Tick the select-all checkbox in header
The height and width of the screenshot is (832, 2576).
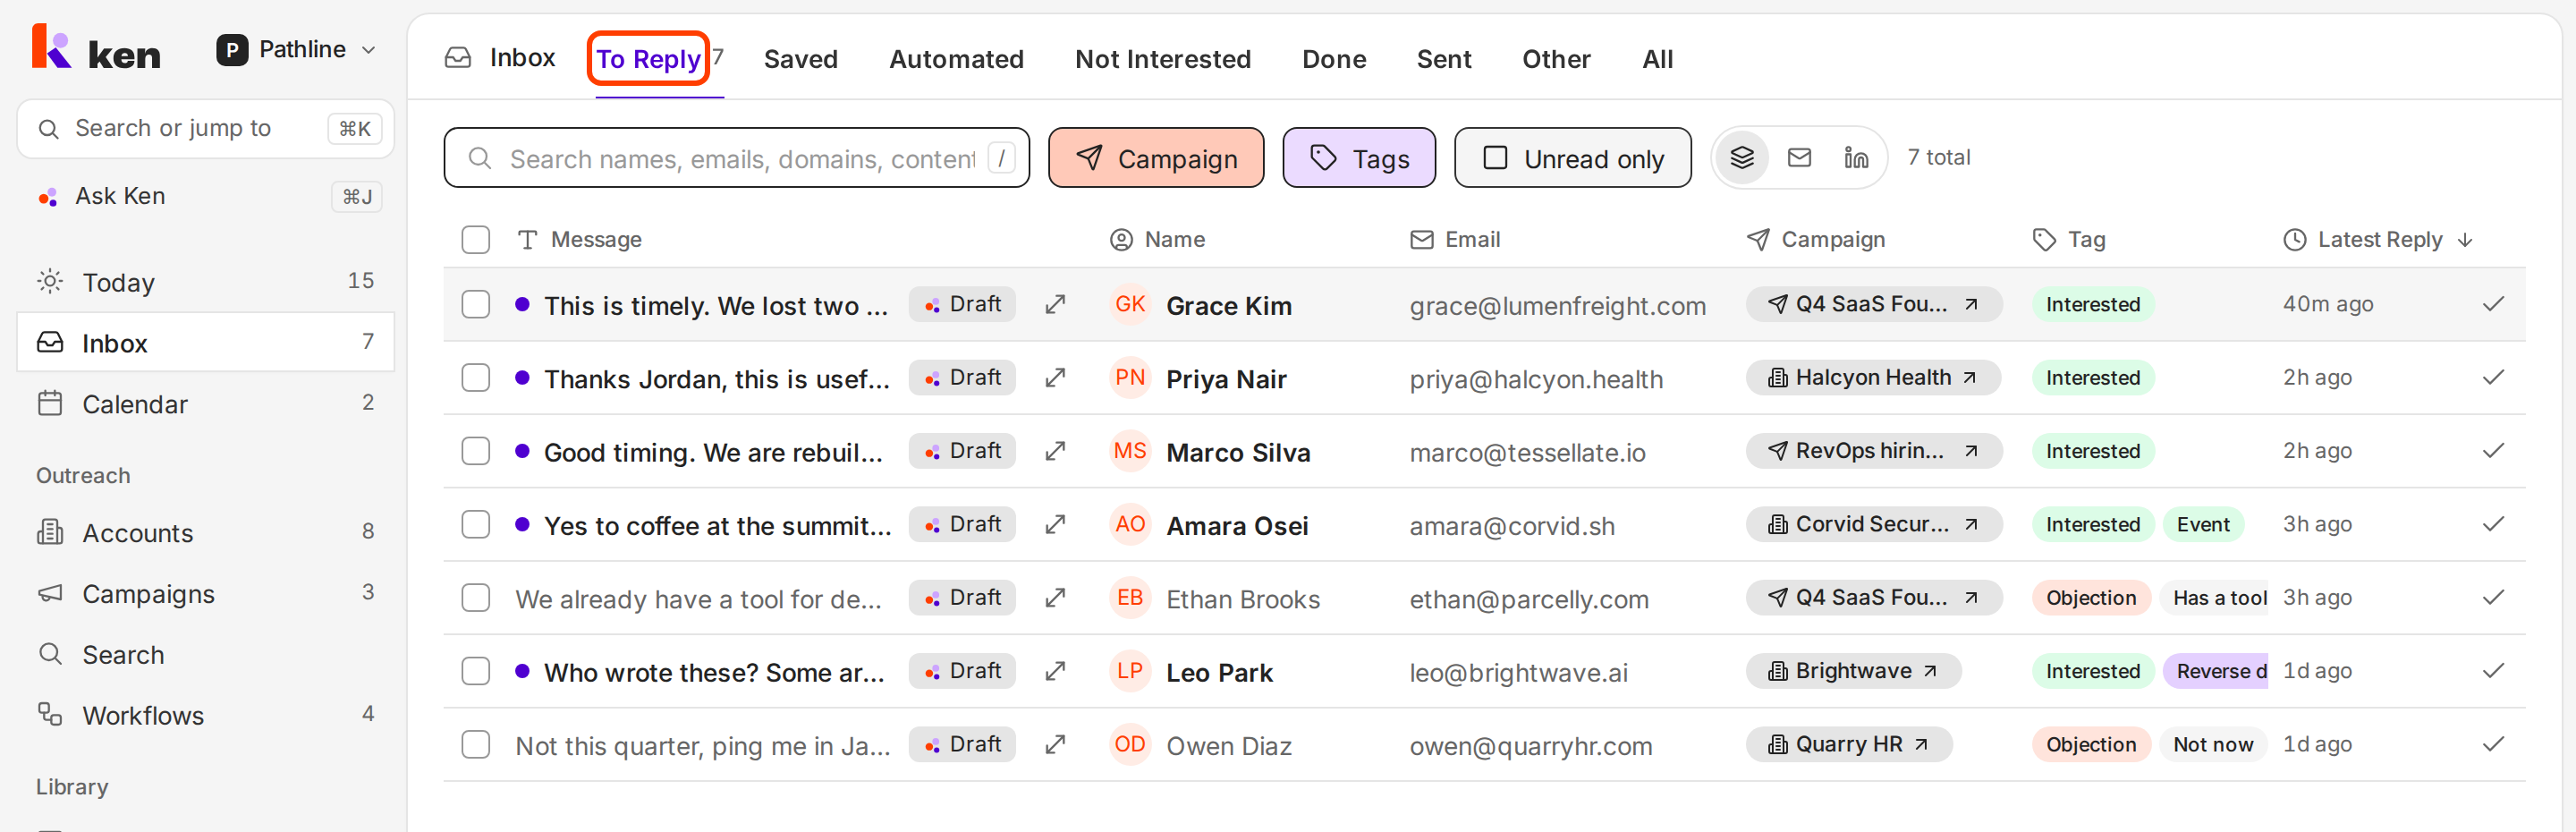(475, 240)
